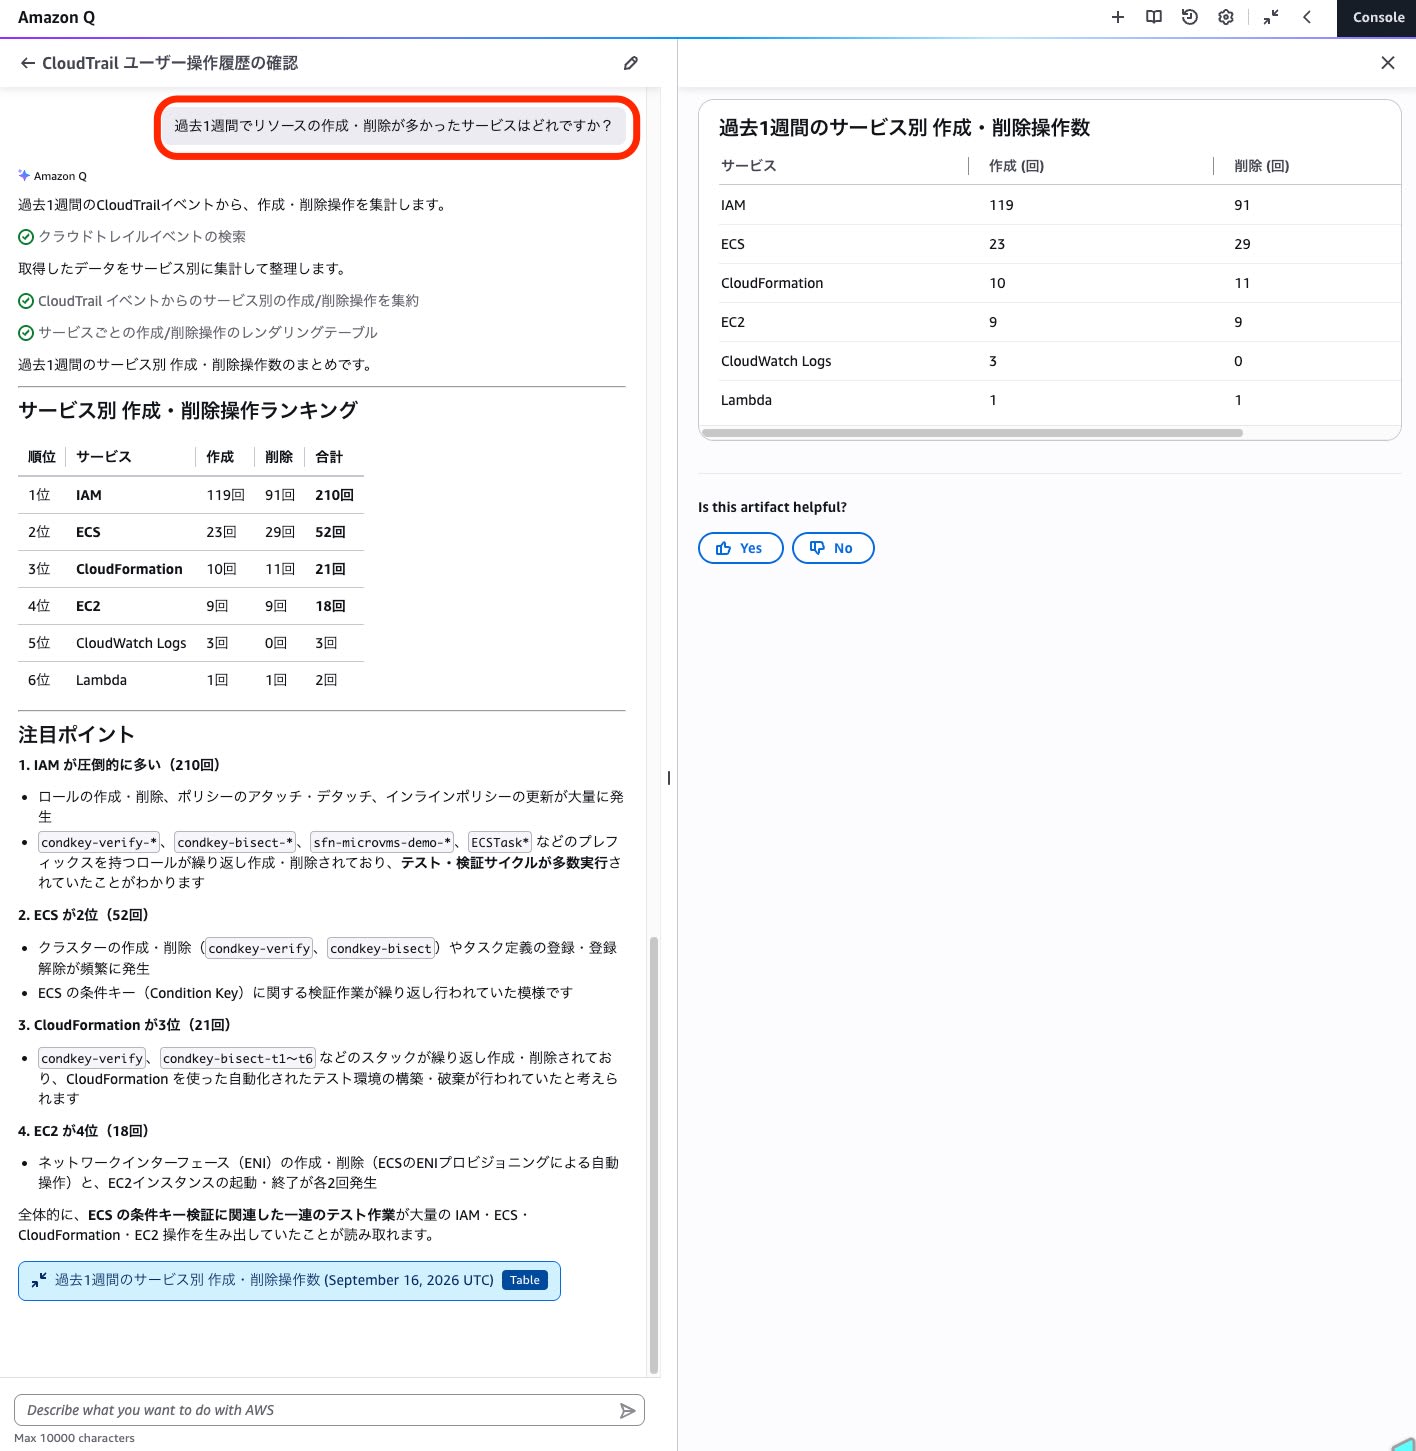Click '4. EC2 が4位（18回）' heading
1416x1451 pixels.
click(83, 1131)
